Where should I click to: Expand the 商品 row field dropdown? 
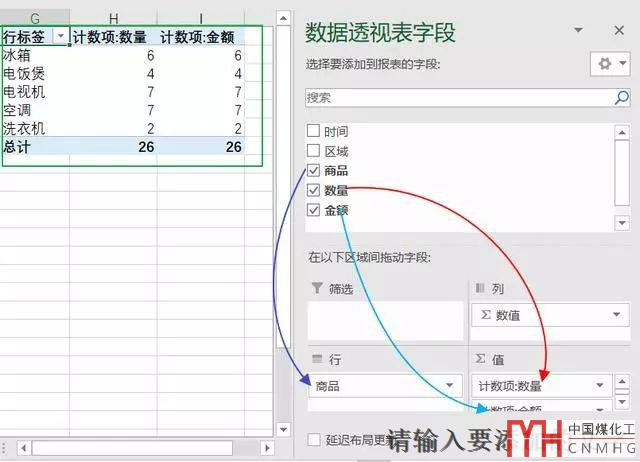pos(449,385)
